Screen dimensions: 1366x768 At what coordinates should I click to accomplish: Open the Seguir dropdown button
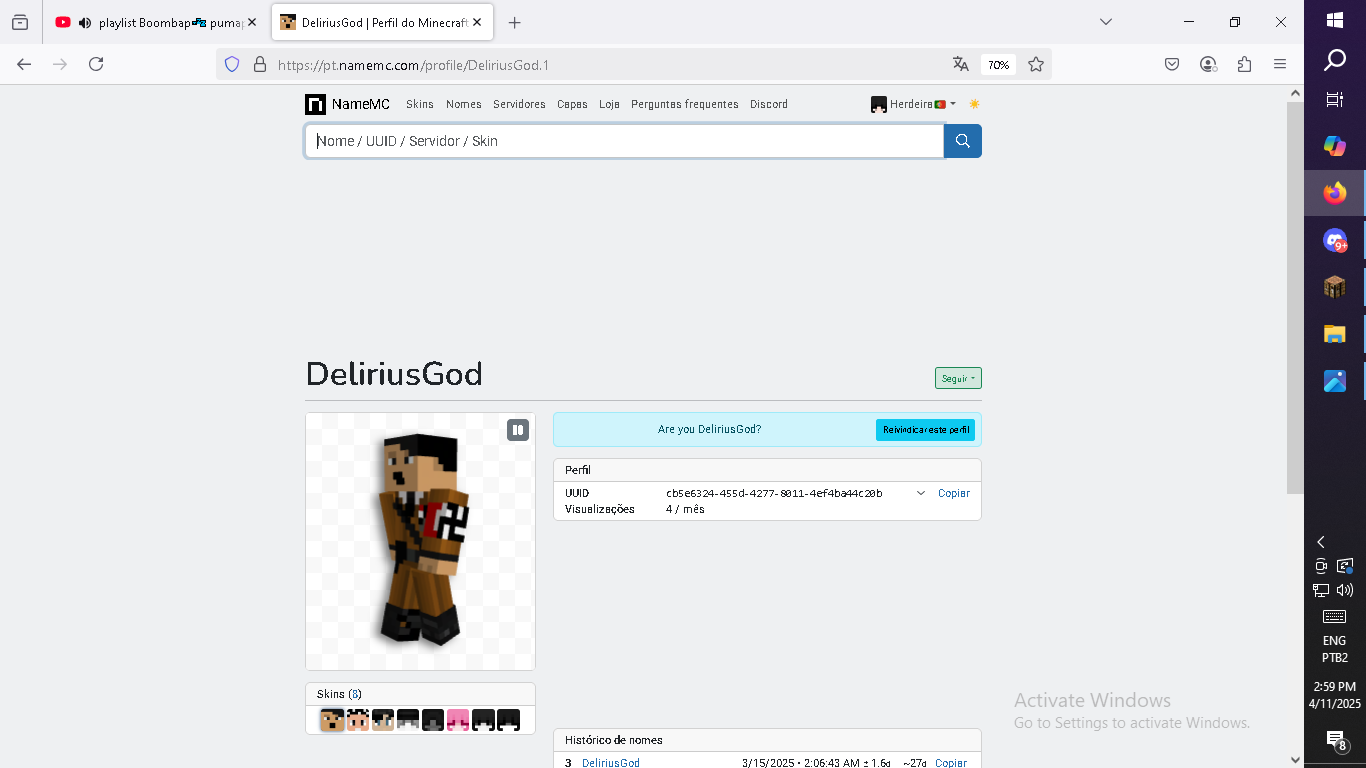[958, 378]
